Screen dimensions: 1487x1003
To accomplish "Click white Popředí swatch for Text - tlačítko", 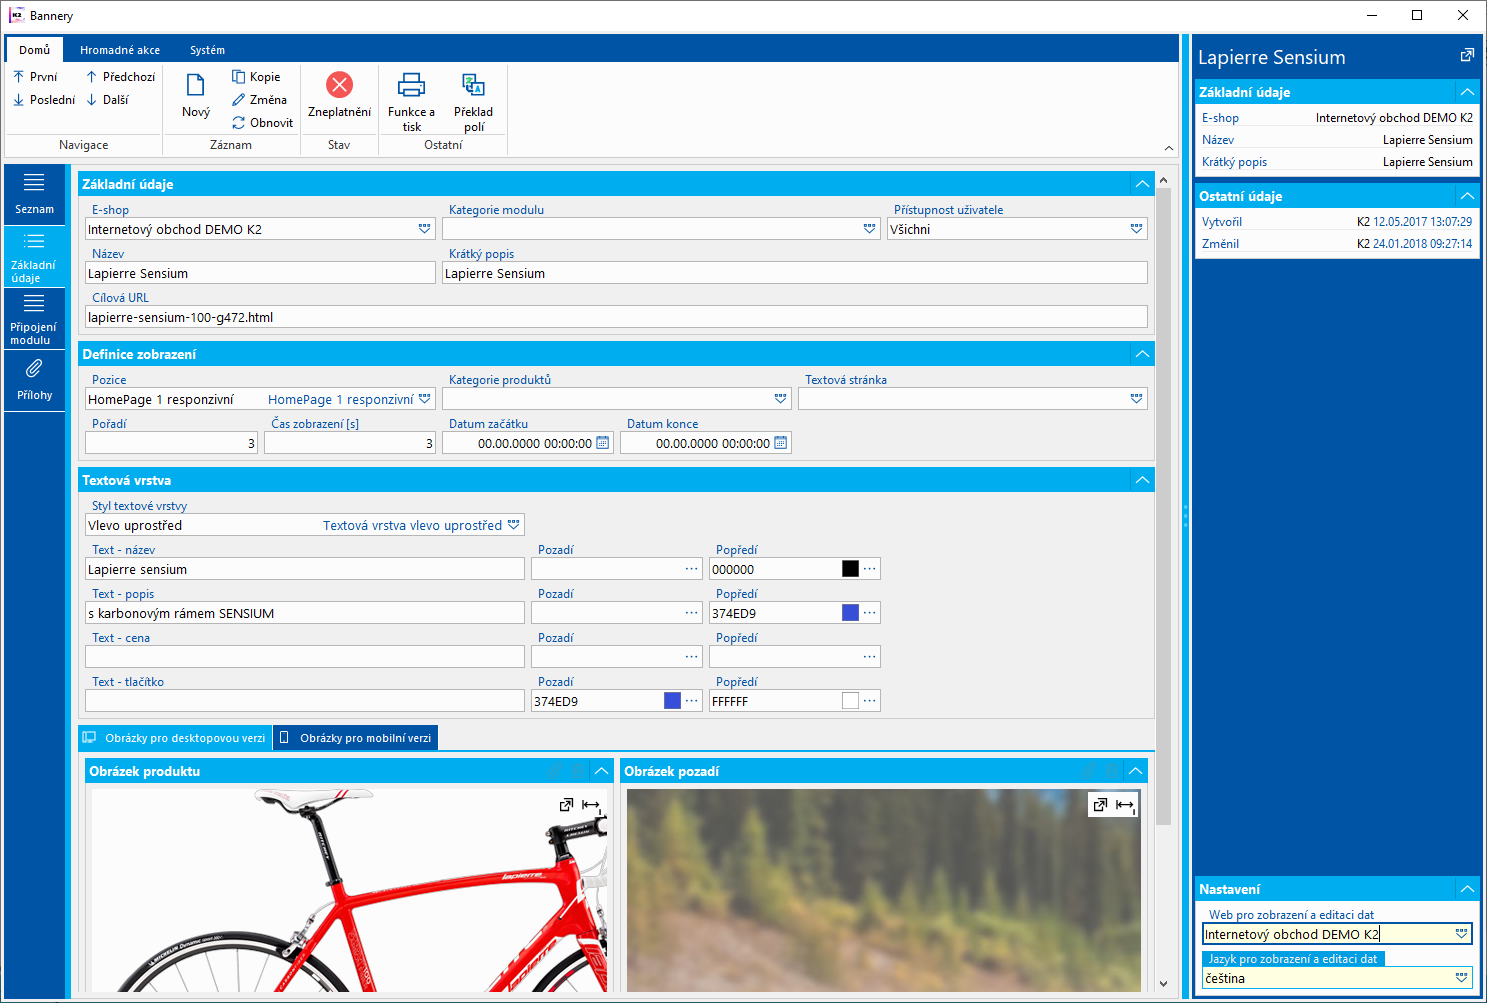I will coord(850,701).
